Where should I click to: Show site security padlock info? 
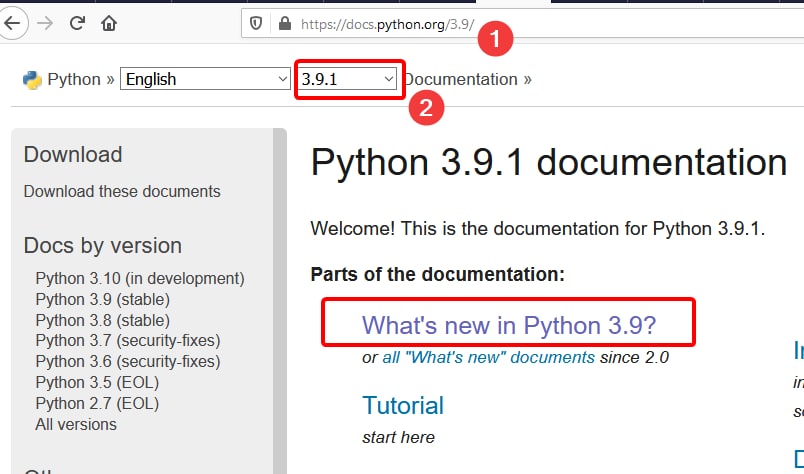285,24
